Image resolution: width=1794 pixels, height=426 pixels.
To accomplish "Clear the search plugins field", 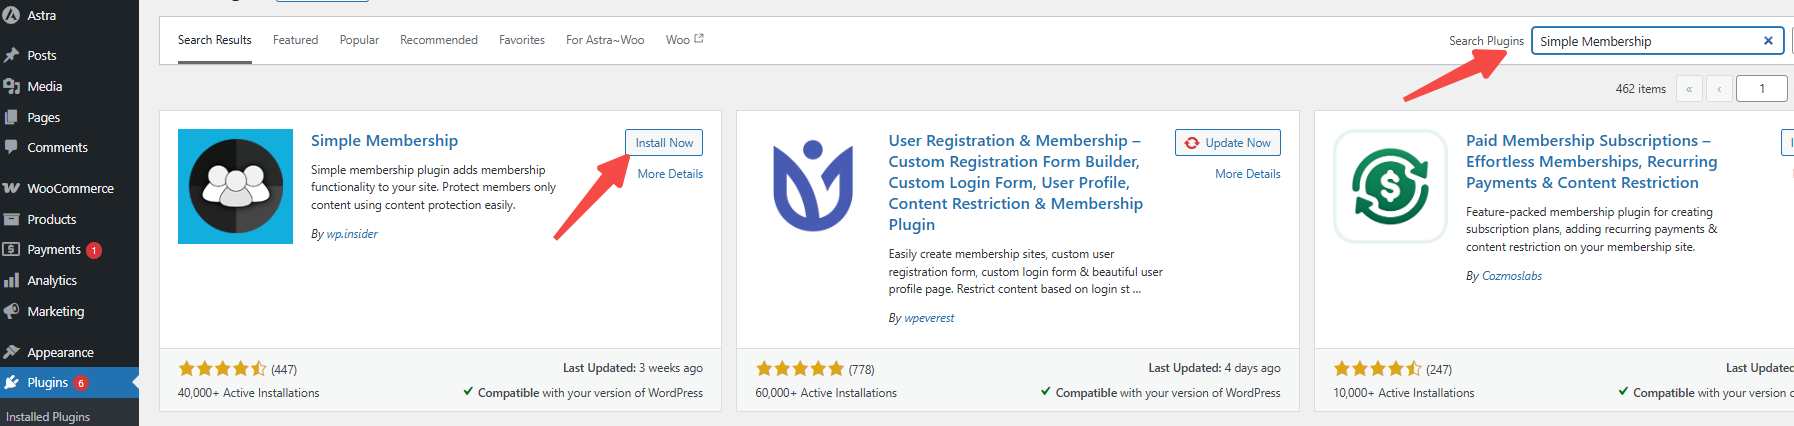I will pos(1767,41).
